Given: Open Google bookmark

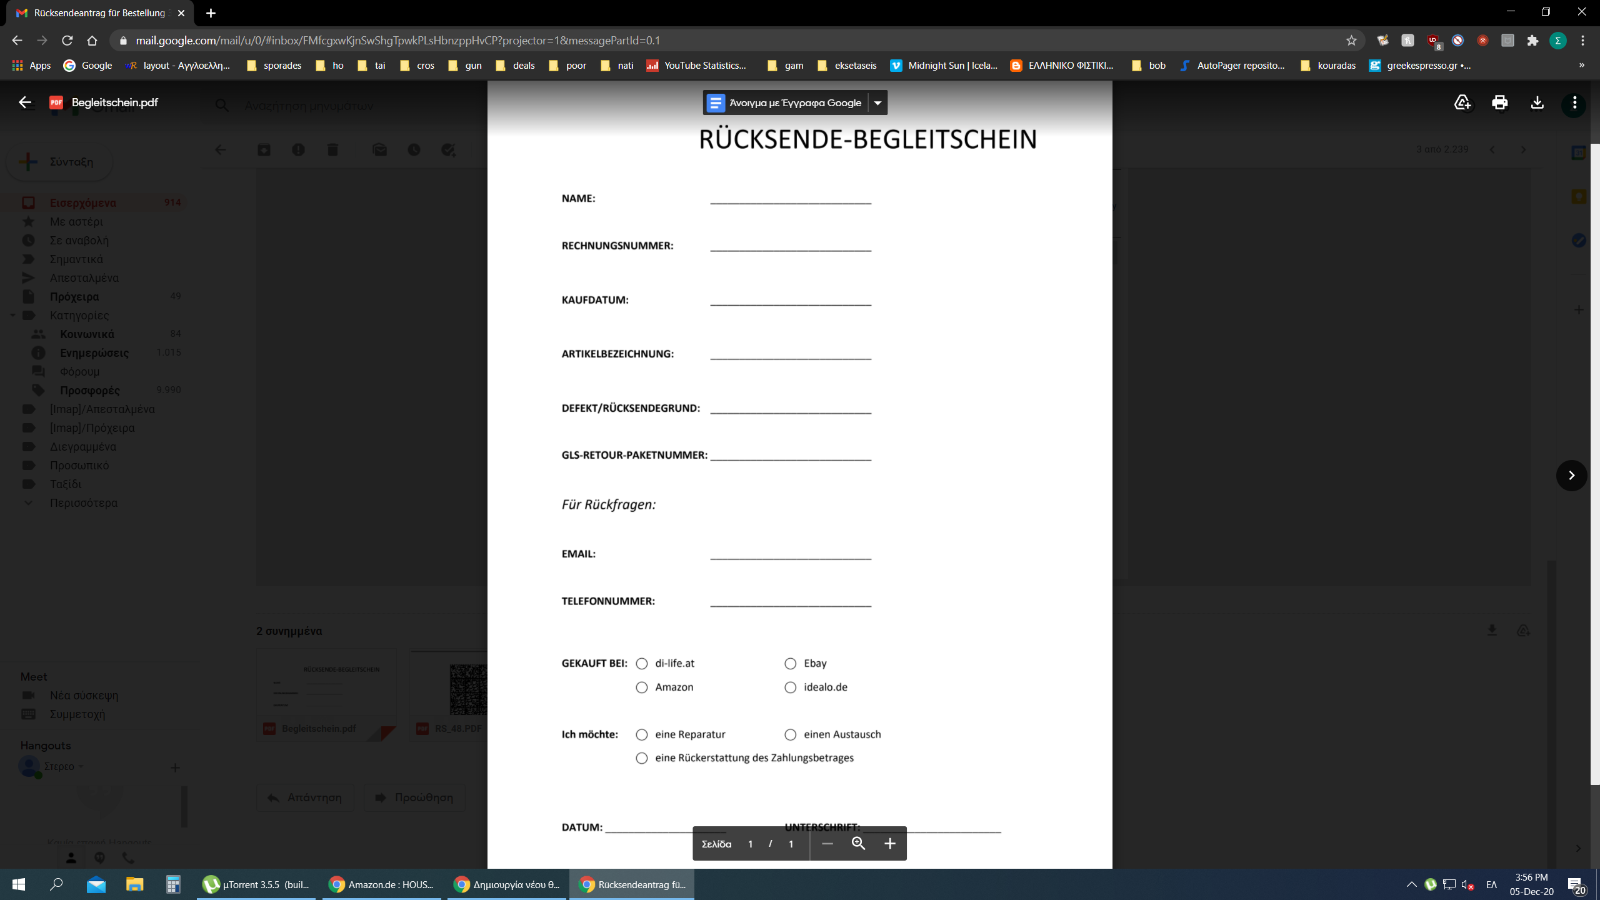Looking at the screenshot, I should click(88, 66).
